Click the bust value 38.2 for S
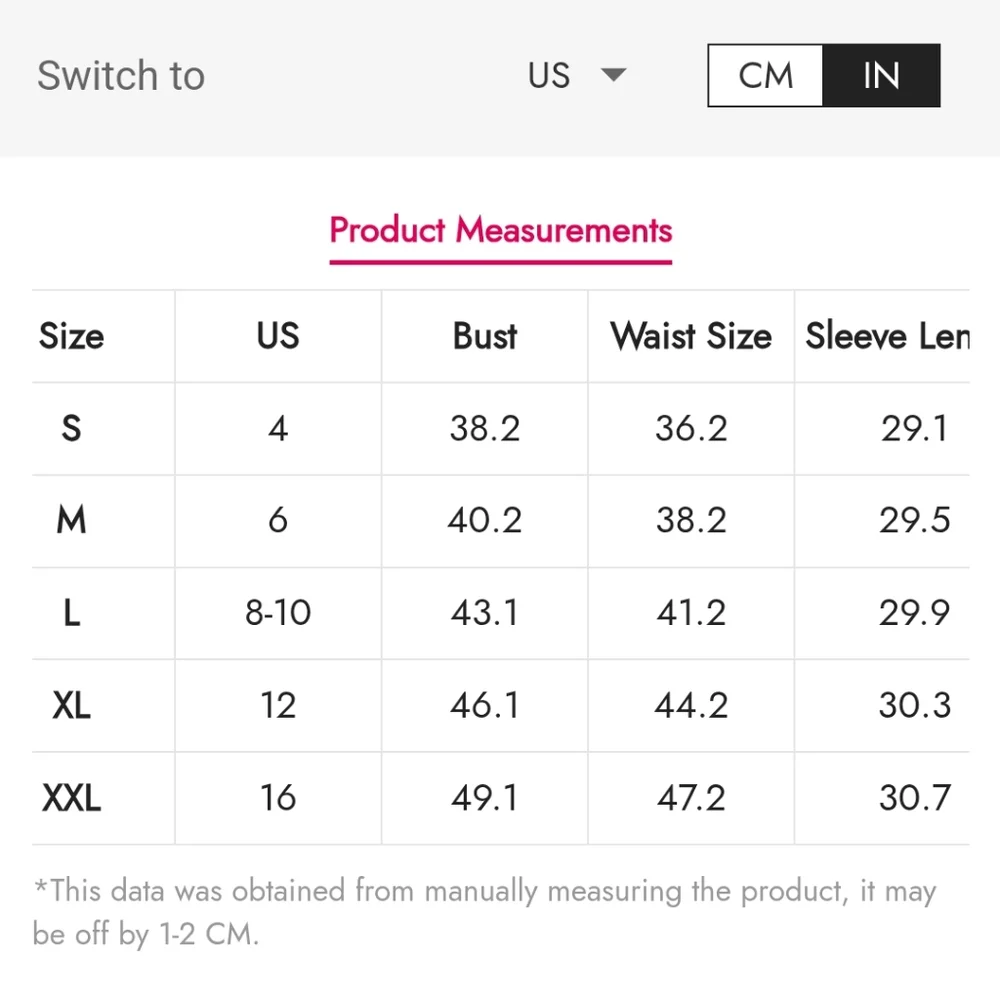Screen dimensions: 1000x1000 [485, 429]
